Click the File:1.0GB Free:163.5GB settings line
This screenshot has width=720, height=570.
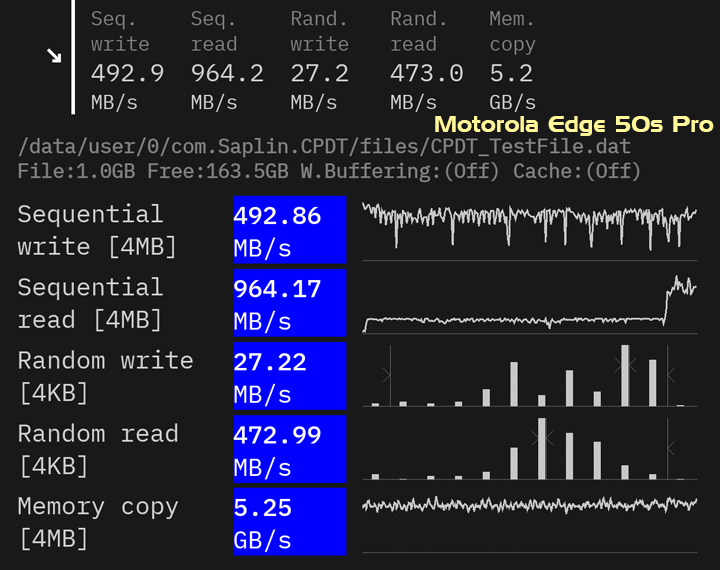[x=329, y=171]
